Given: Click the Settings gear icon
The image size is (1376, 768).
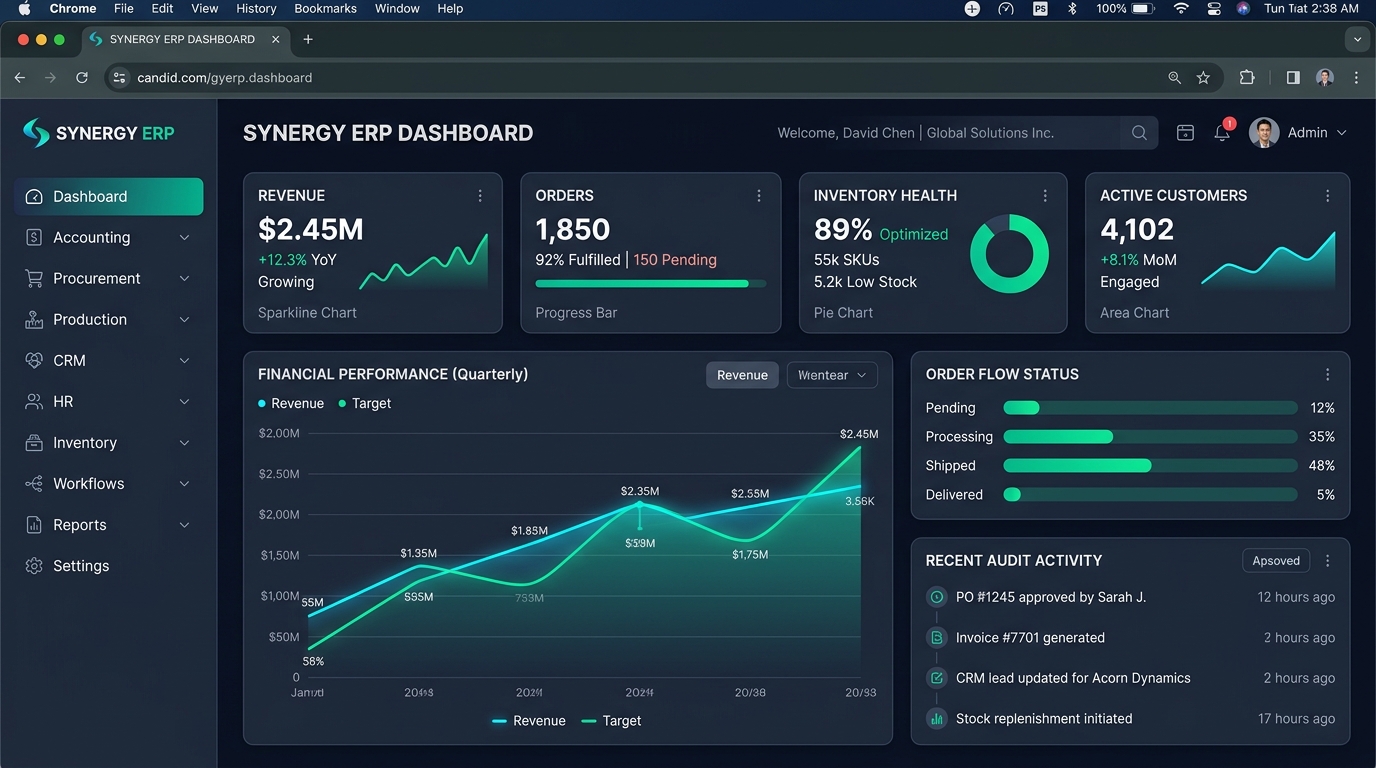Looking at the screenshot, I should [x=34, y=565].
